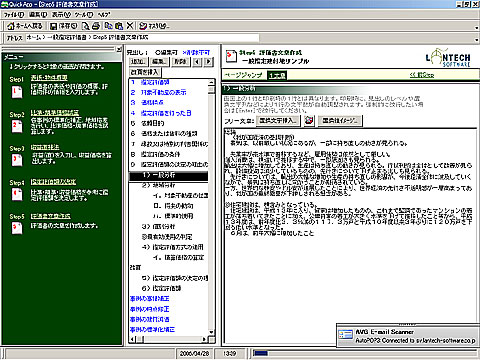
Task: Open the Step4 link in the menu panel
Action: [x=53, y=182]
